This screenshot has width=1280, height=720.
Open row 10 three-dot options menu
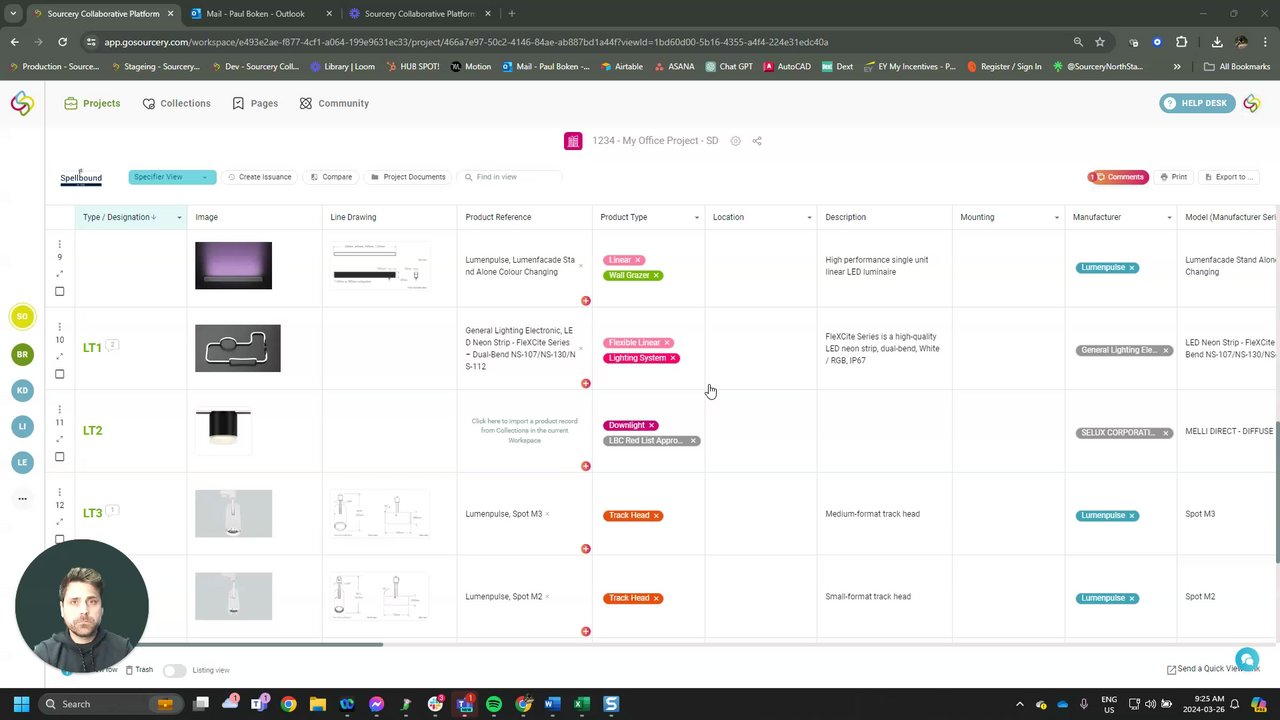[x=59, y=327]
